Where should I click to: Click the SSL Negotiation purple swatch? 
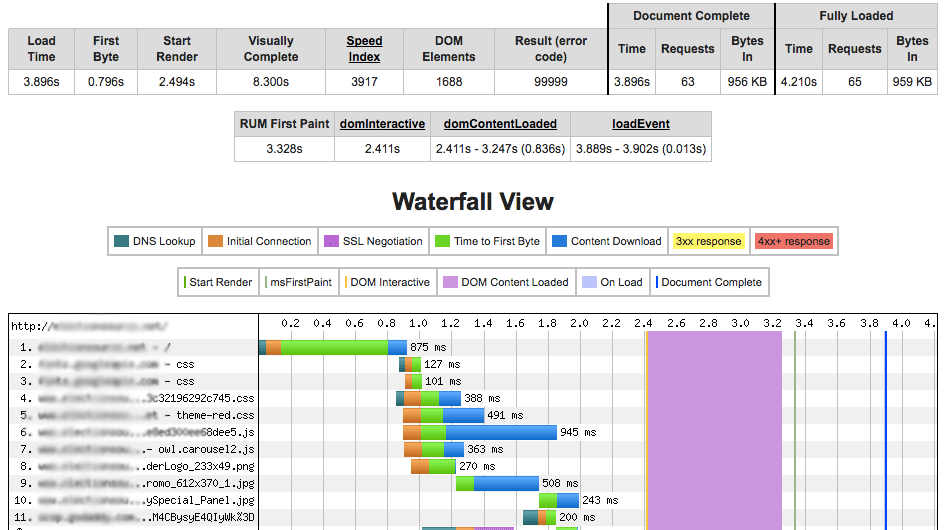pyautogui.click(x=331, y=241)
